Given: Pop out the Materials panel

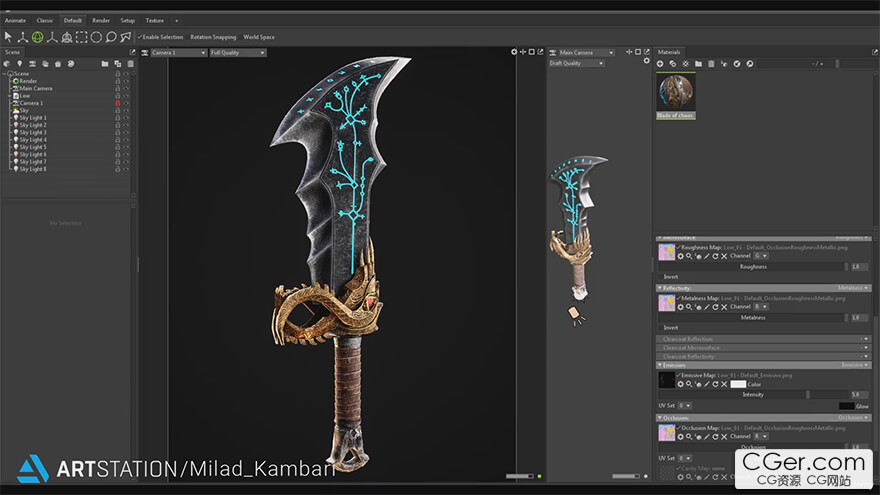Looking at the screenshot, I should (x=874, y=52).
